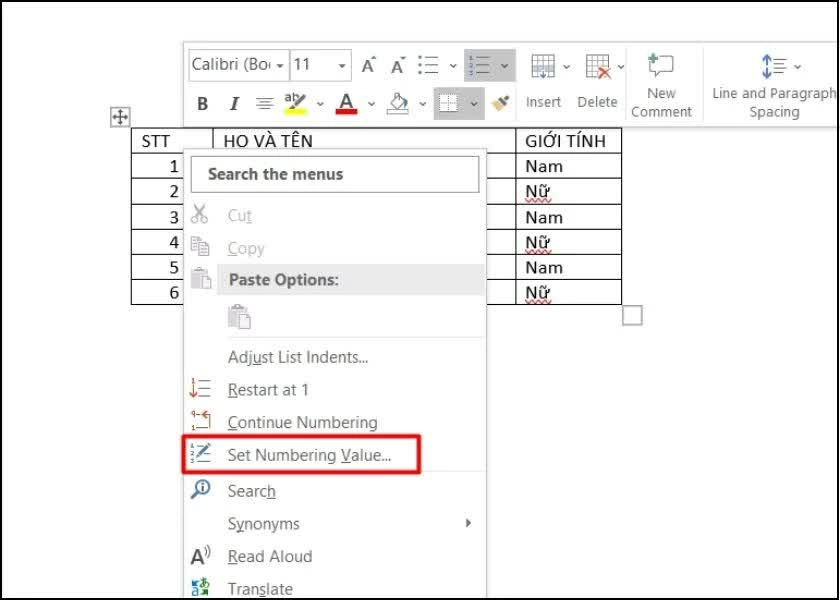Viewport: 840px width, 600px height.
Task: Click the Borders icon in mini toolbar
Action: (x=448, y=103)
